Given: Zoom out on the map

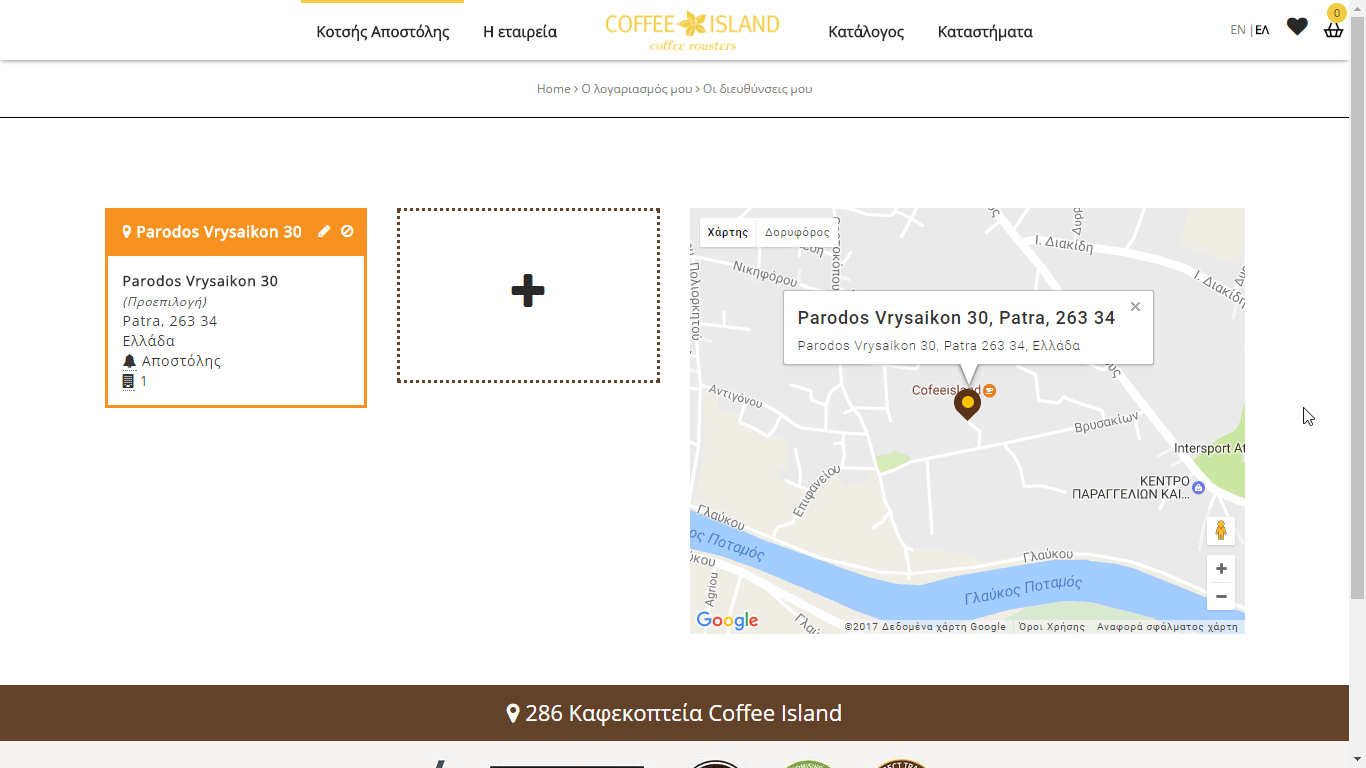Looking at the screenshot, I should (x=1221, y=596).
